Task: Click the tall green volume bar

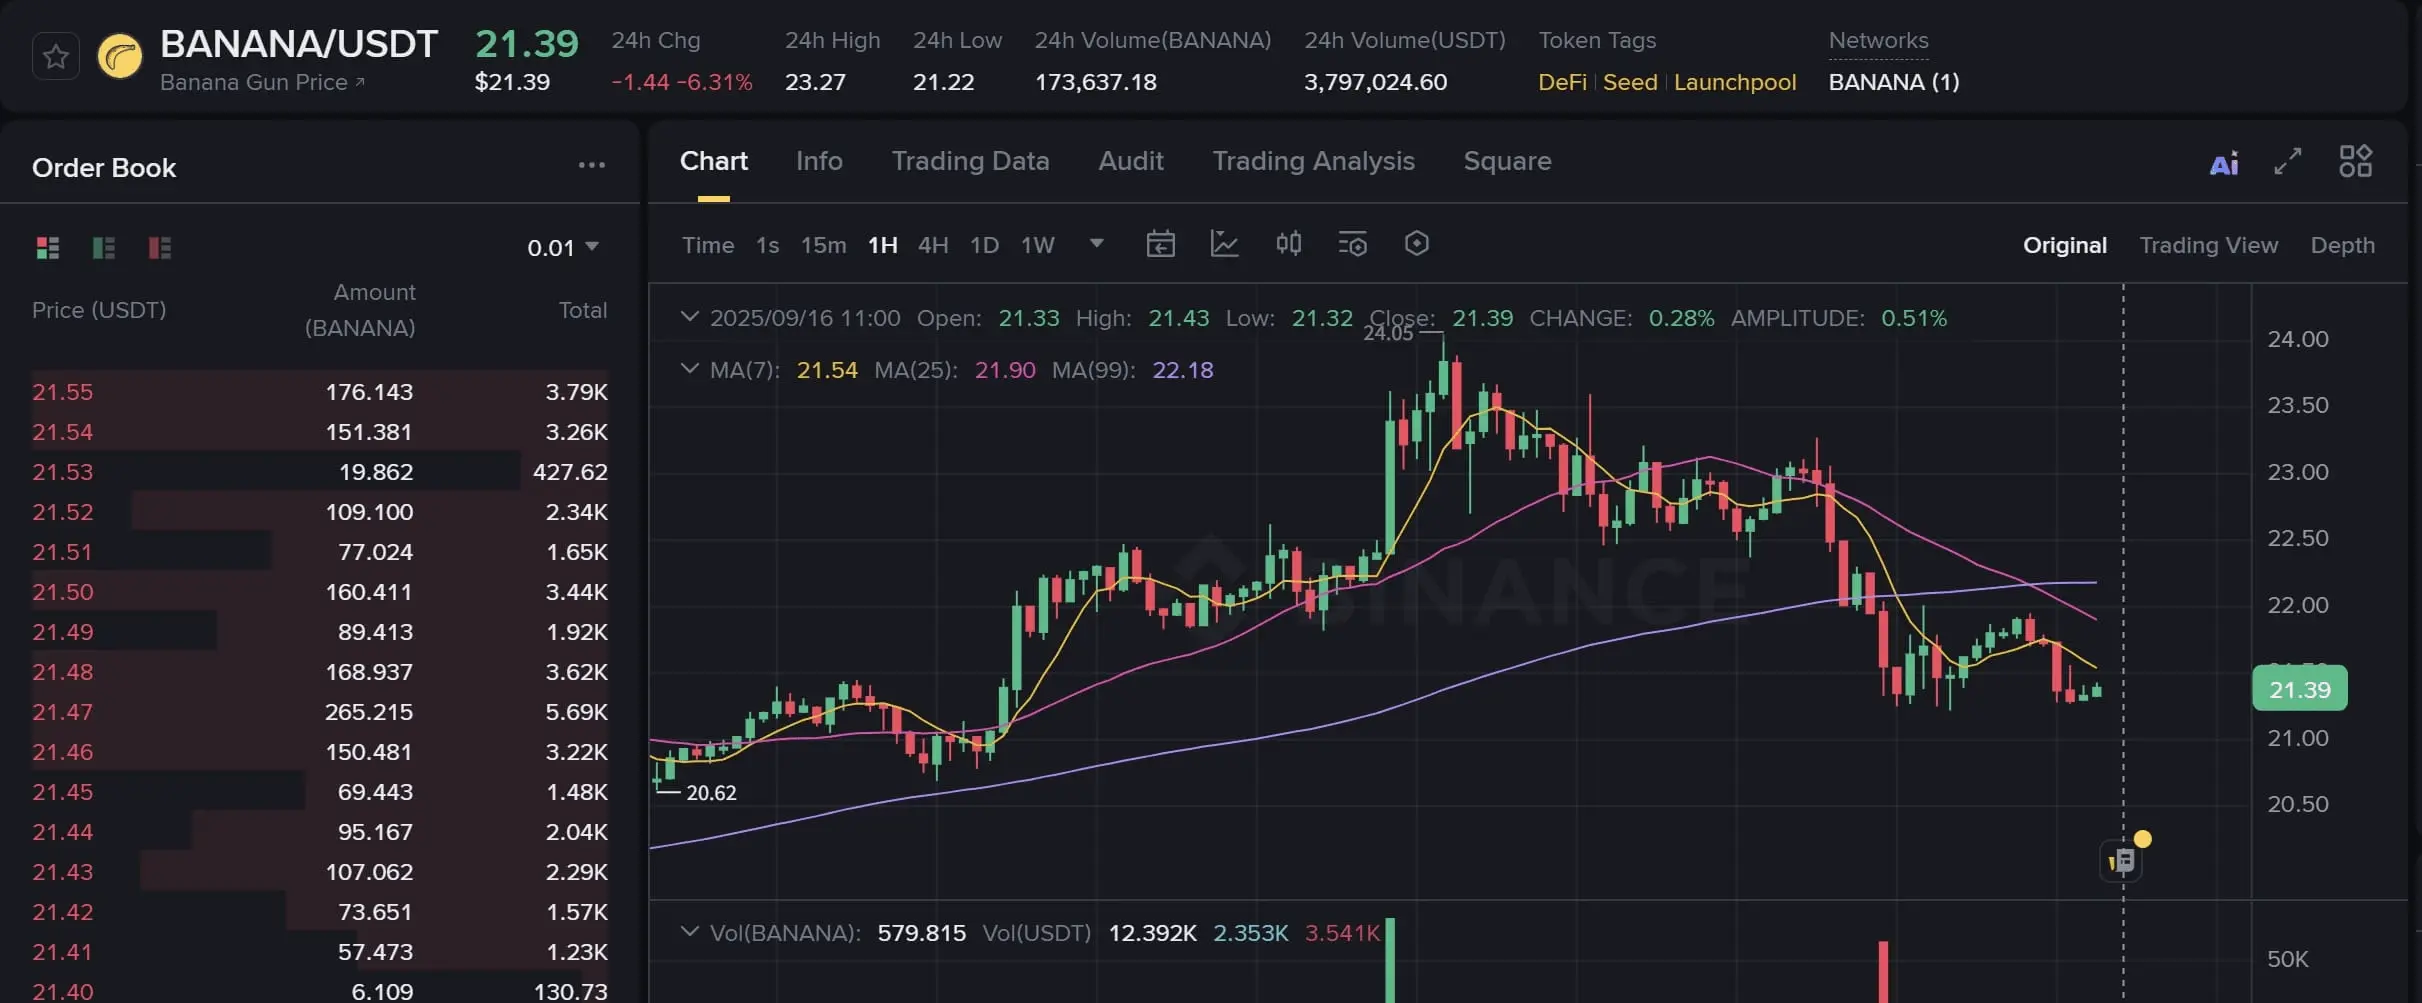Action: point(1390,960)
